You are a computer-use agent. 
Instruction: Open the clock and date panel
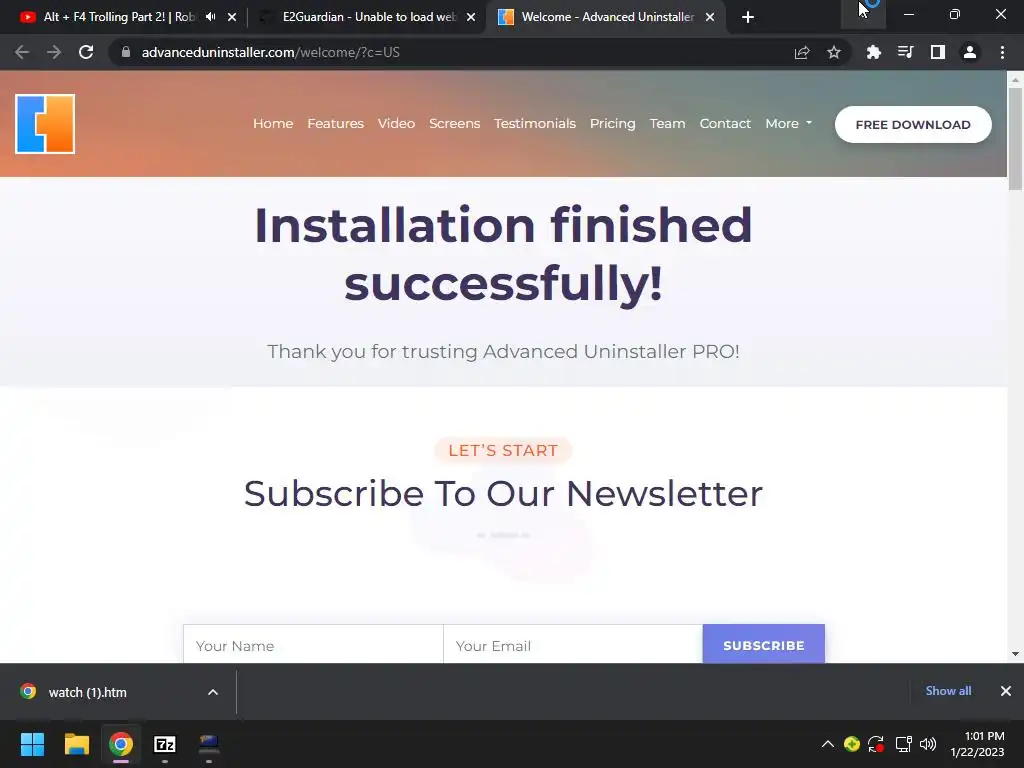point(978,744)
